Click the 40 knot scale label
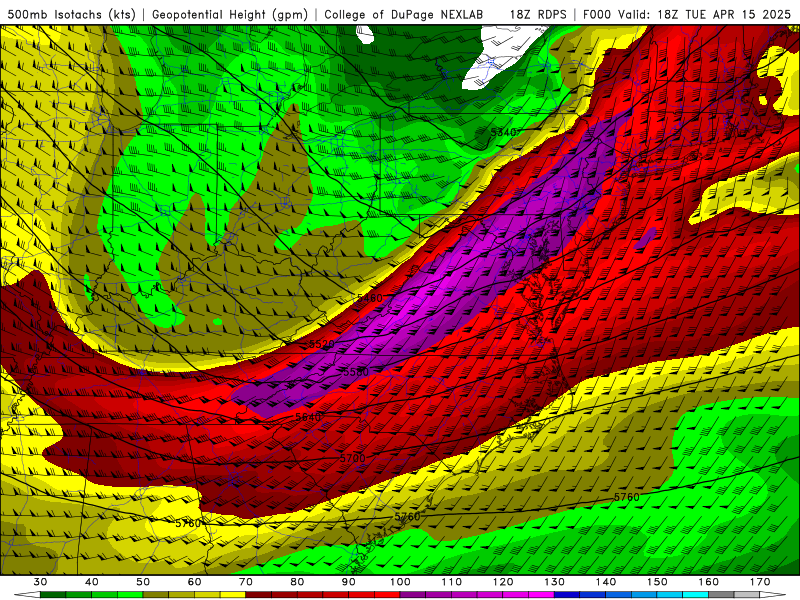Viewport: 800px width, 600px height. coord(92,582)
